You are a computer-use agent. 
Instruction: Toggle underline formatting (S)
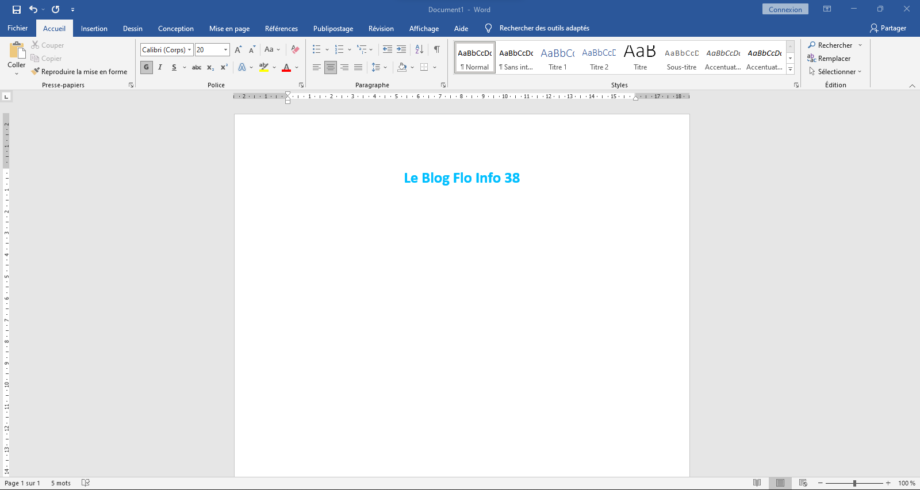coord(174,67)
